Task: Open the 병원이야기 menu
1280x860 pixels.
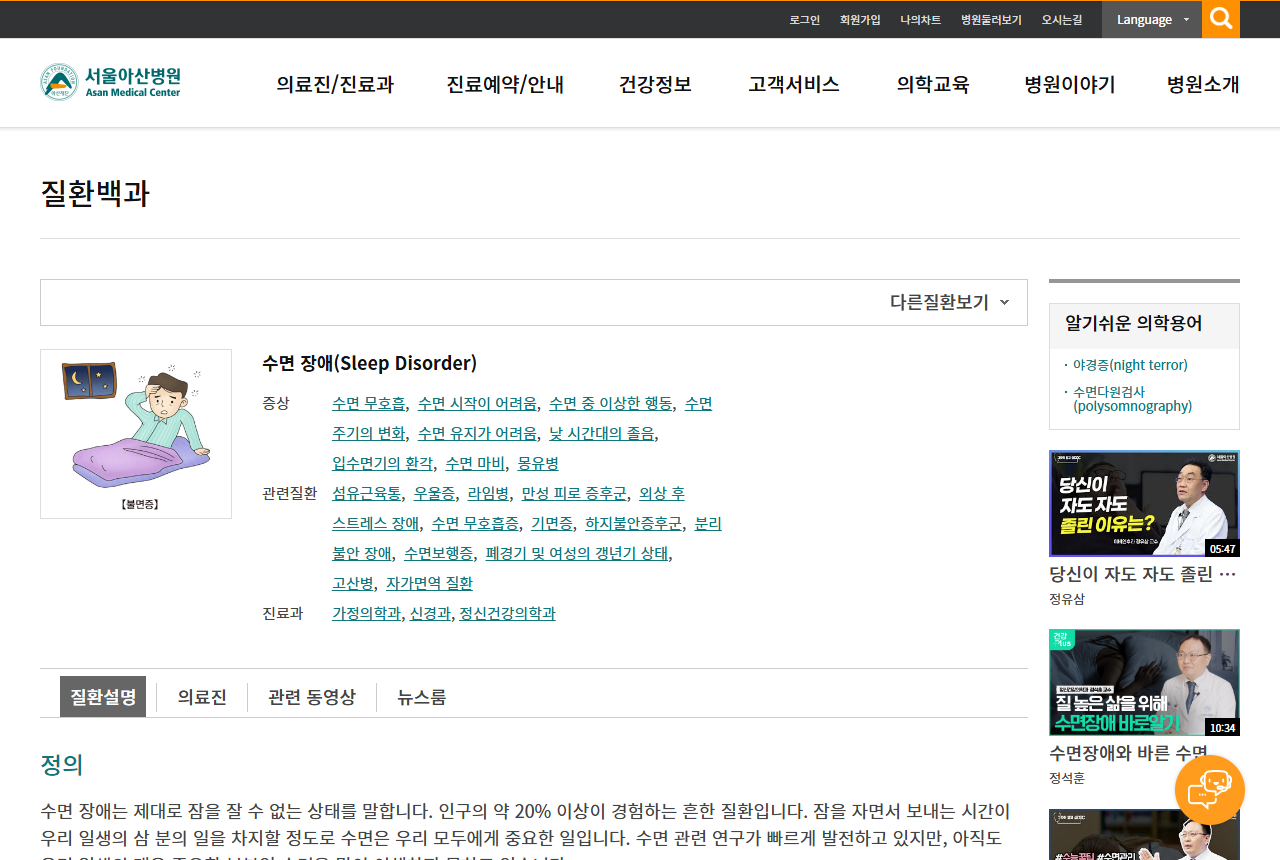Action: (1070, 85)
